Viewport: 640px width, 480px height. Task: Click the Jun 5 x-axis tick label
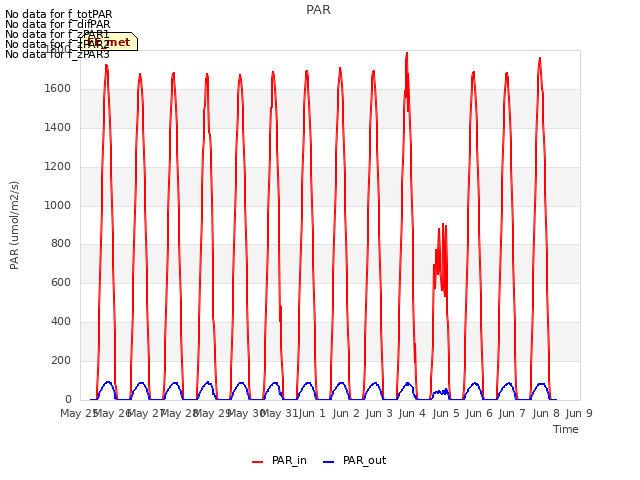point(446,413)
